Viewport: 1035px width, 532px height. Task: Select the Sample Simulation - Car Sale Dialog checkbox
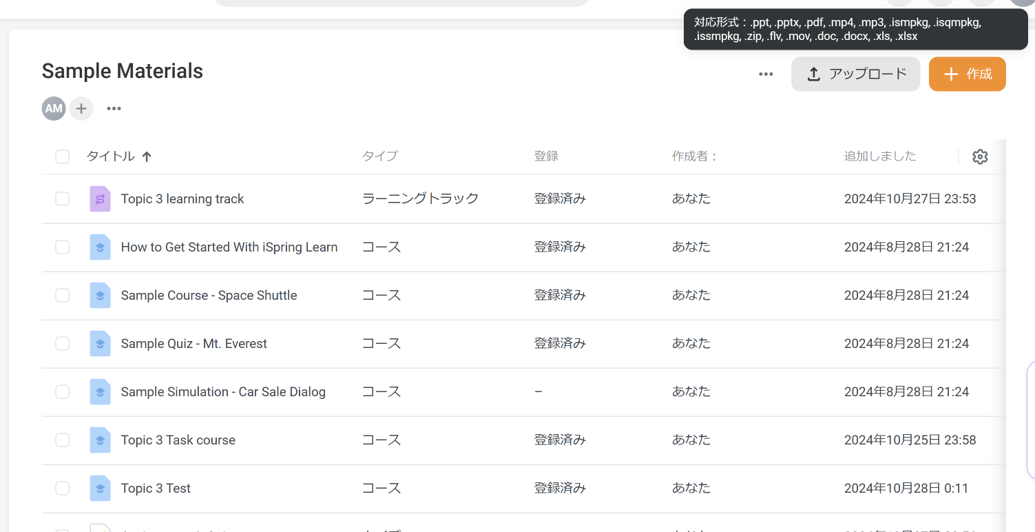(x=62, y=392)
